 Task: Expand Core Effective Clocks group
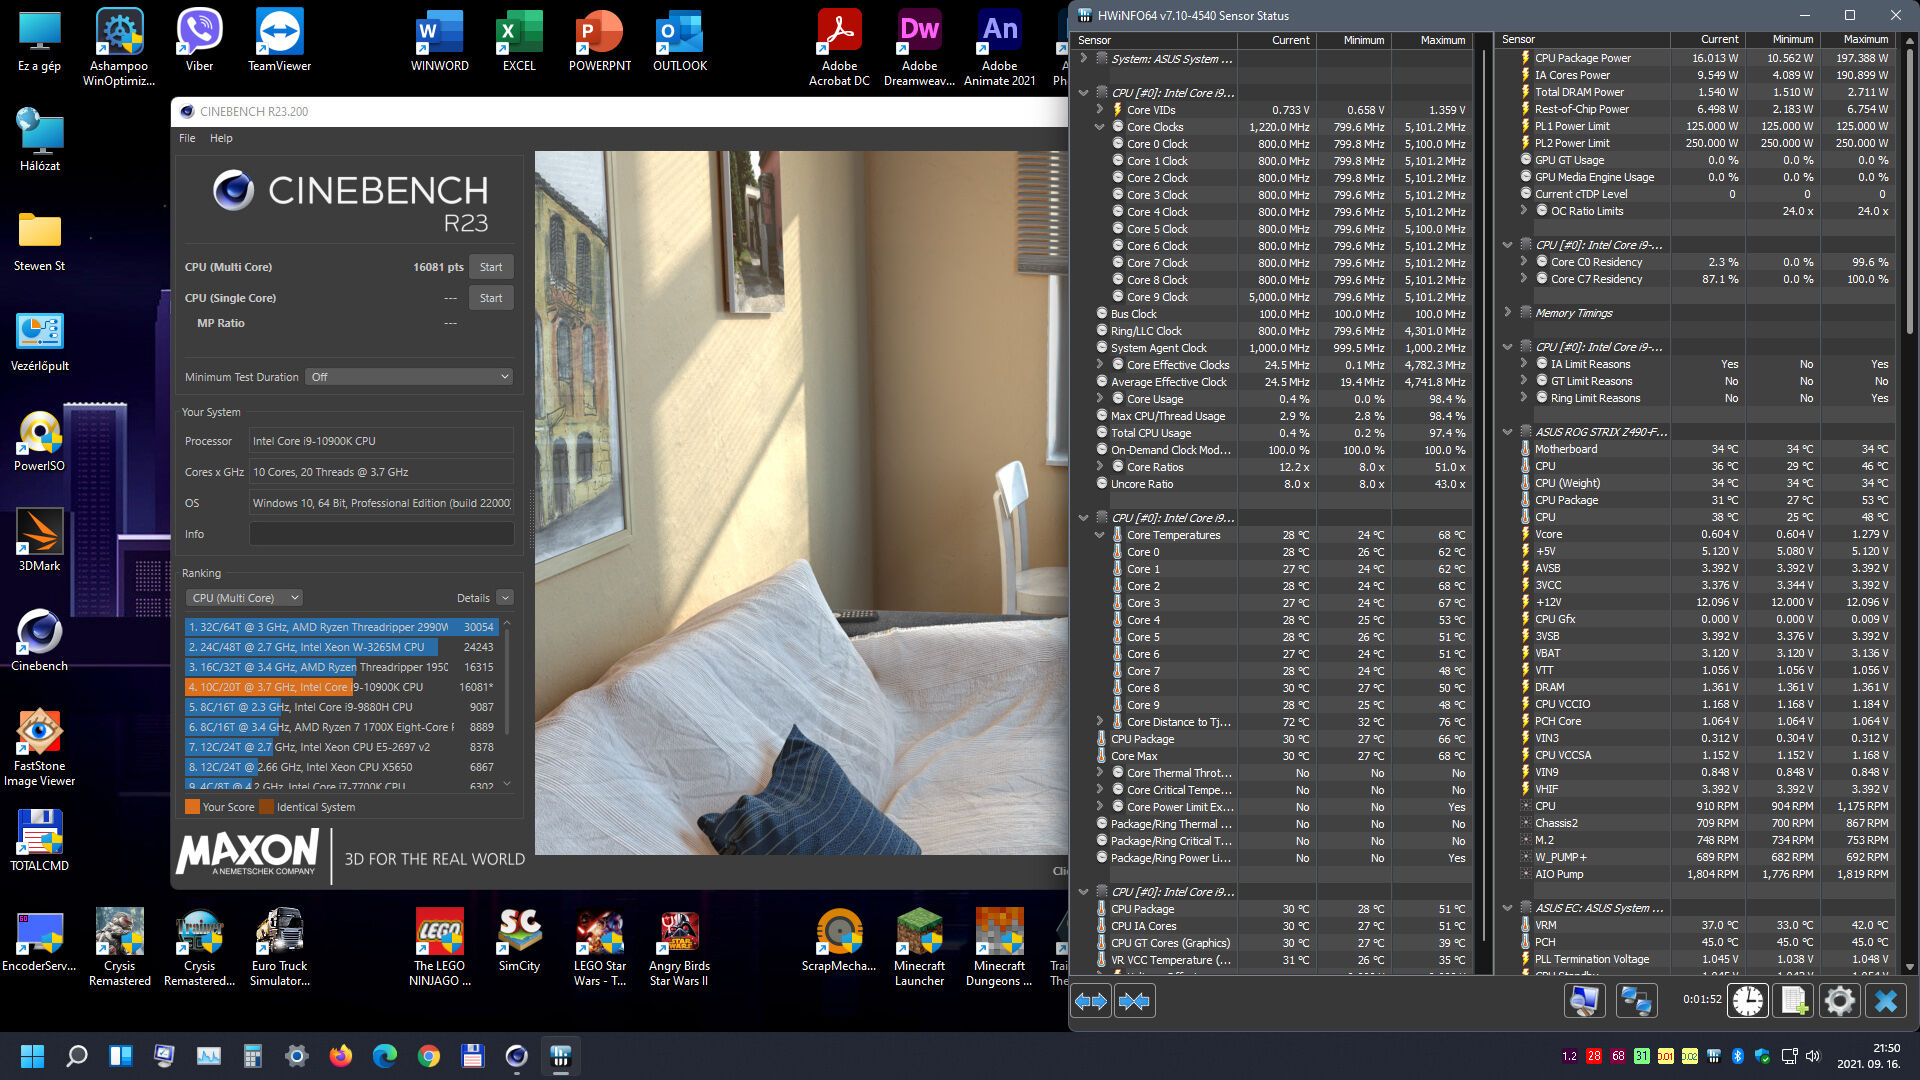1099,365
